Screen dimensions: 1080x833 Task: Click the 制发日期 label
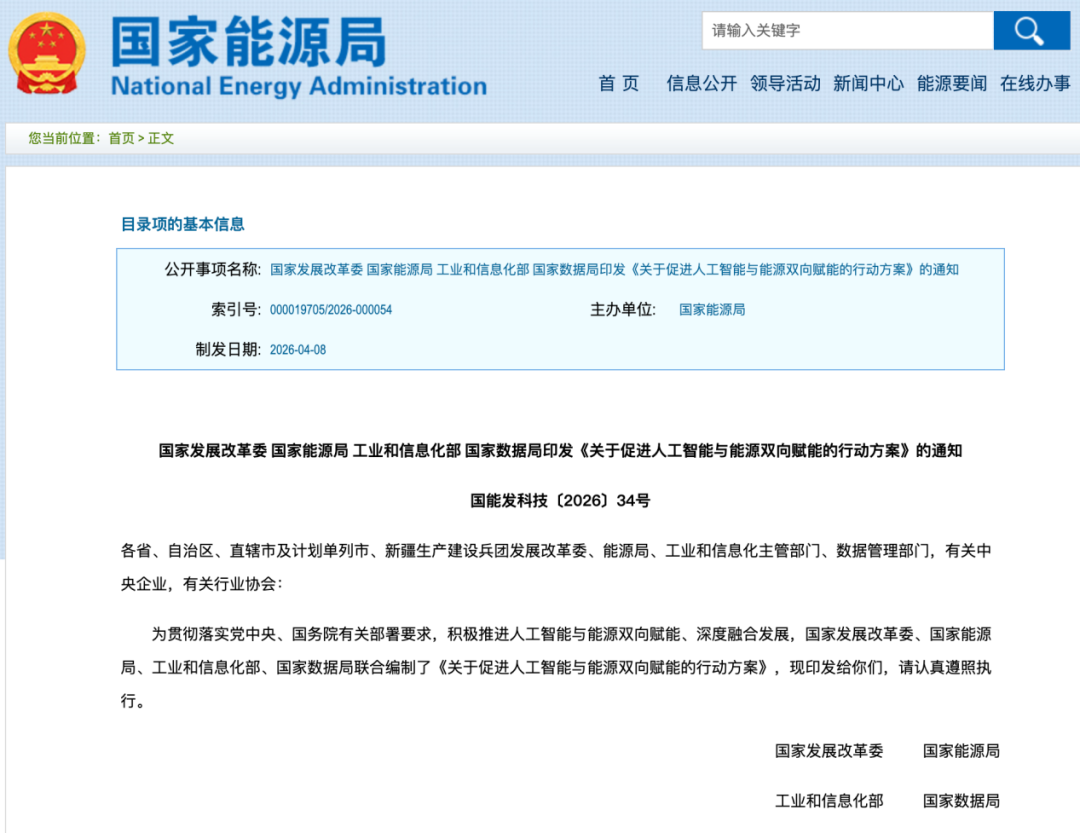point(228,350)
